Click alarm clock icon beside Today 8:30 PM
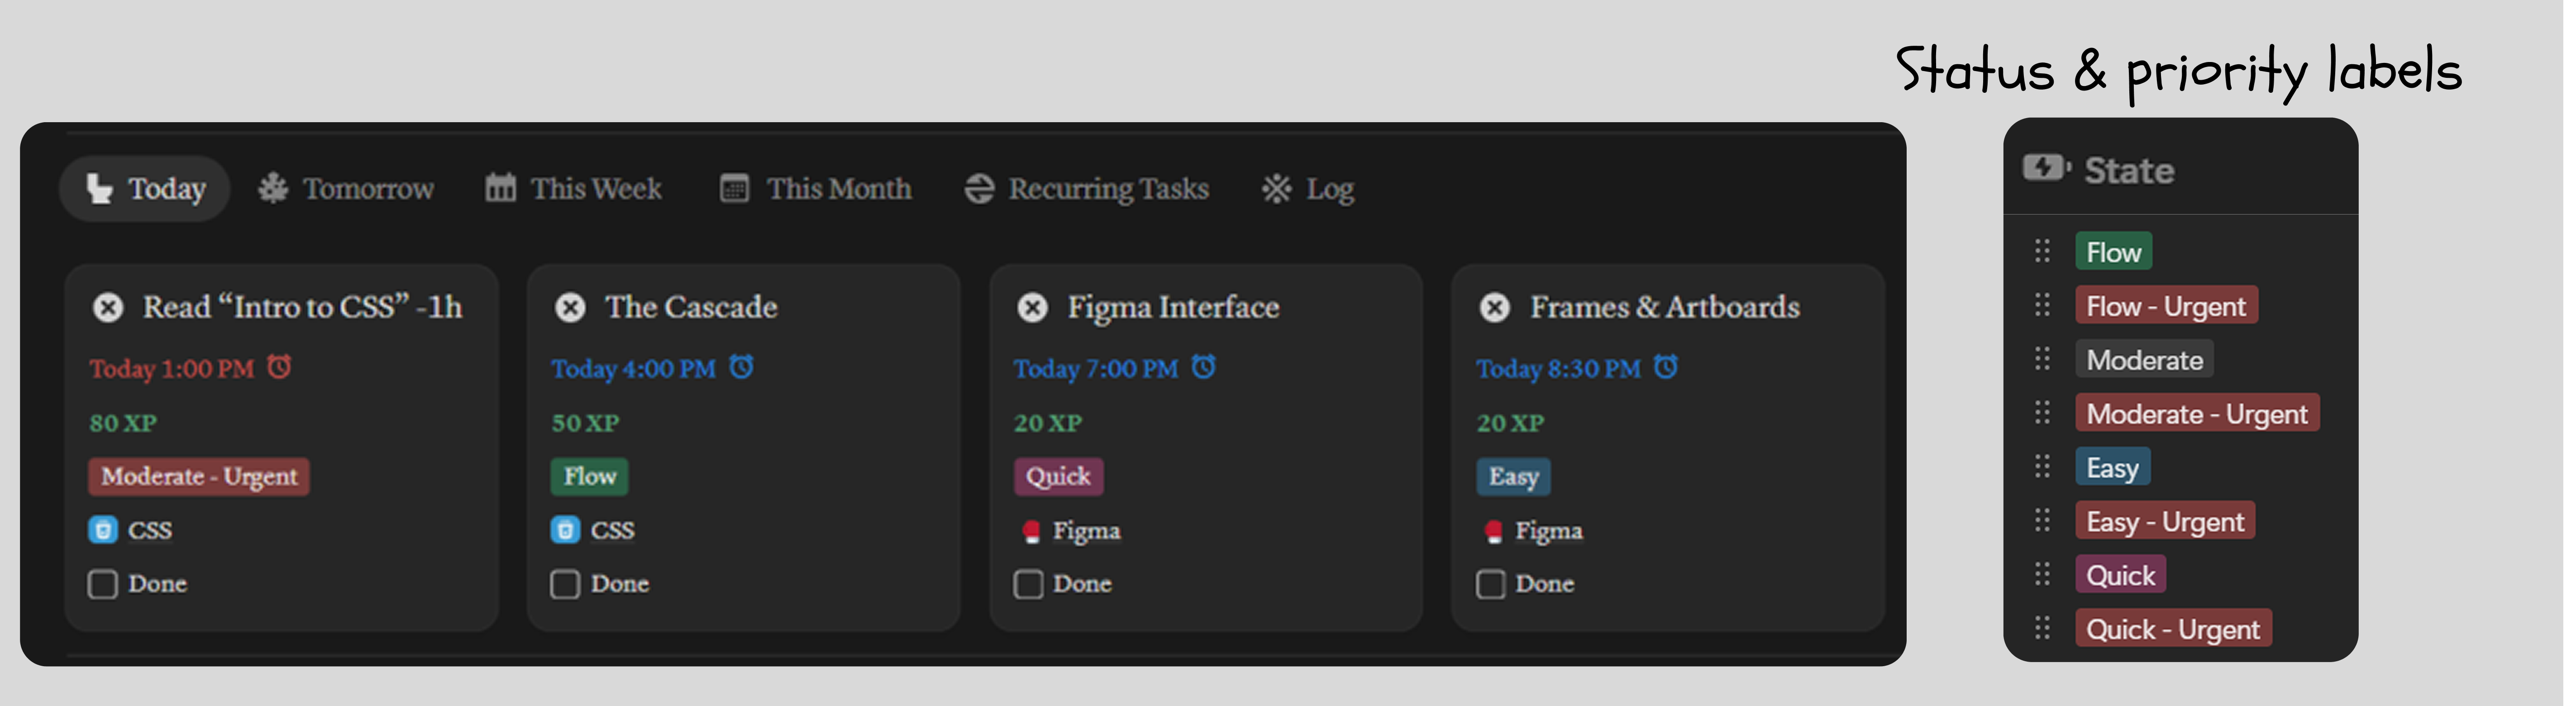Viewport: 2576px width, 706px height. 1666,367
